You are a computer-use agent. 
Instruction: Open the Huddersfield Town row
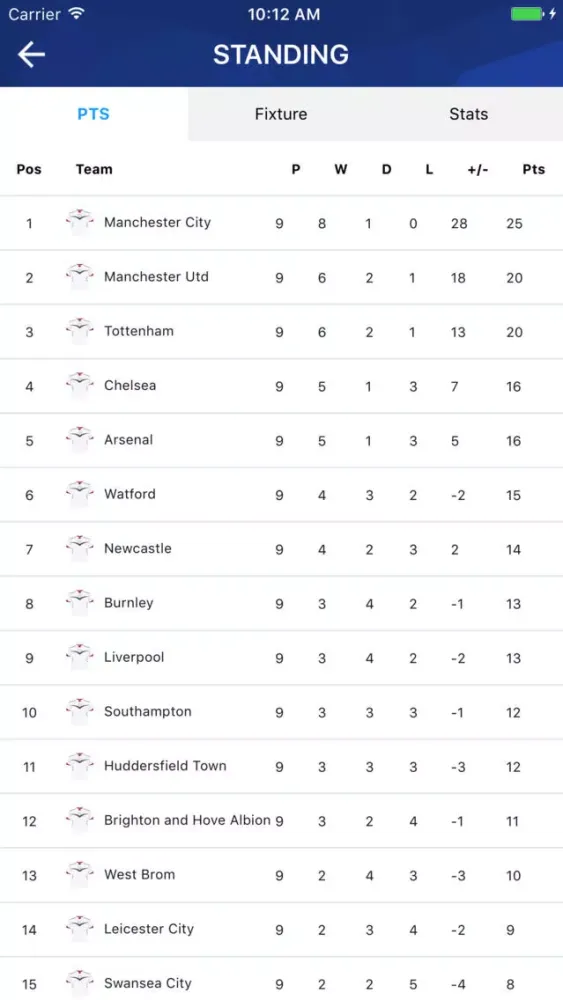point(281,767)
